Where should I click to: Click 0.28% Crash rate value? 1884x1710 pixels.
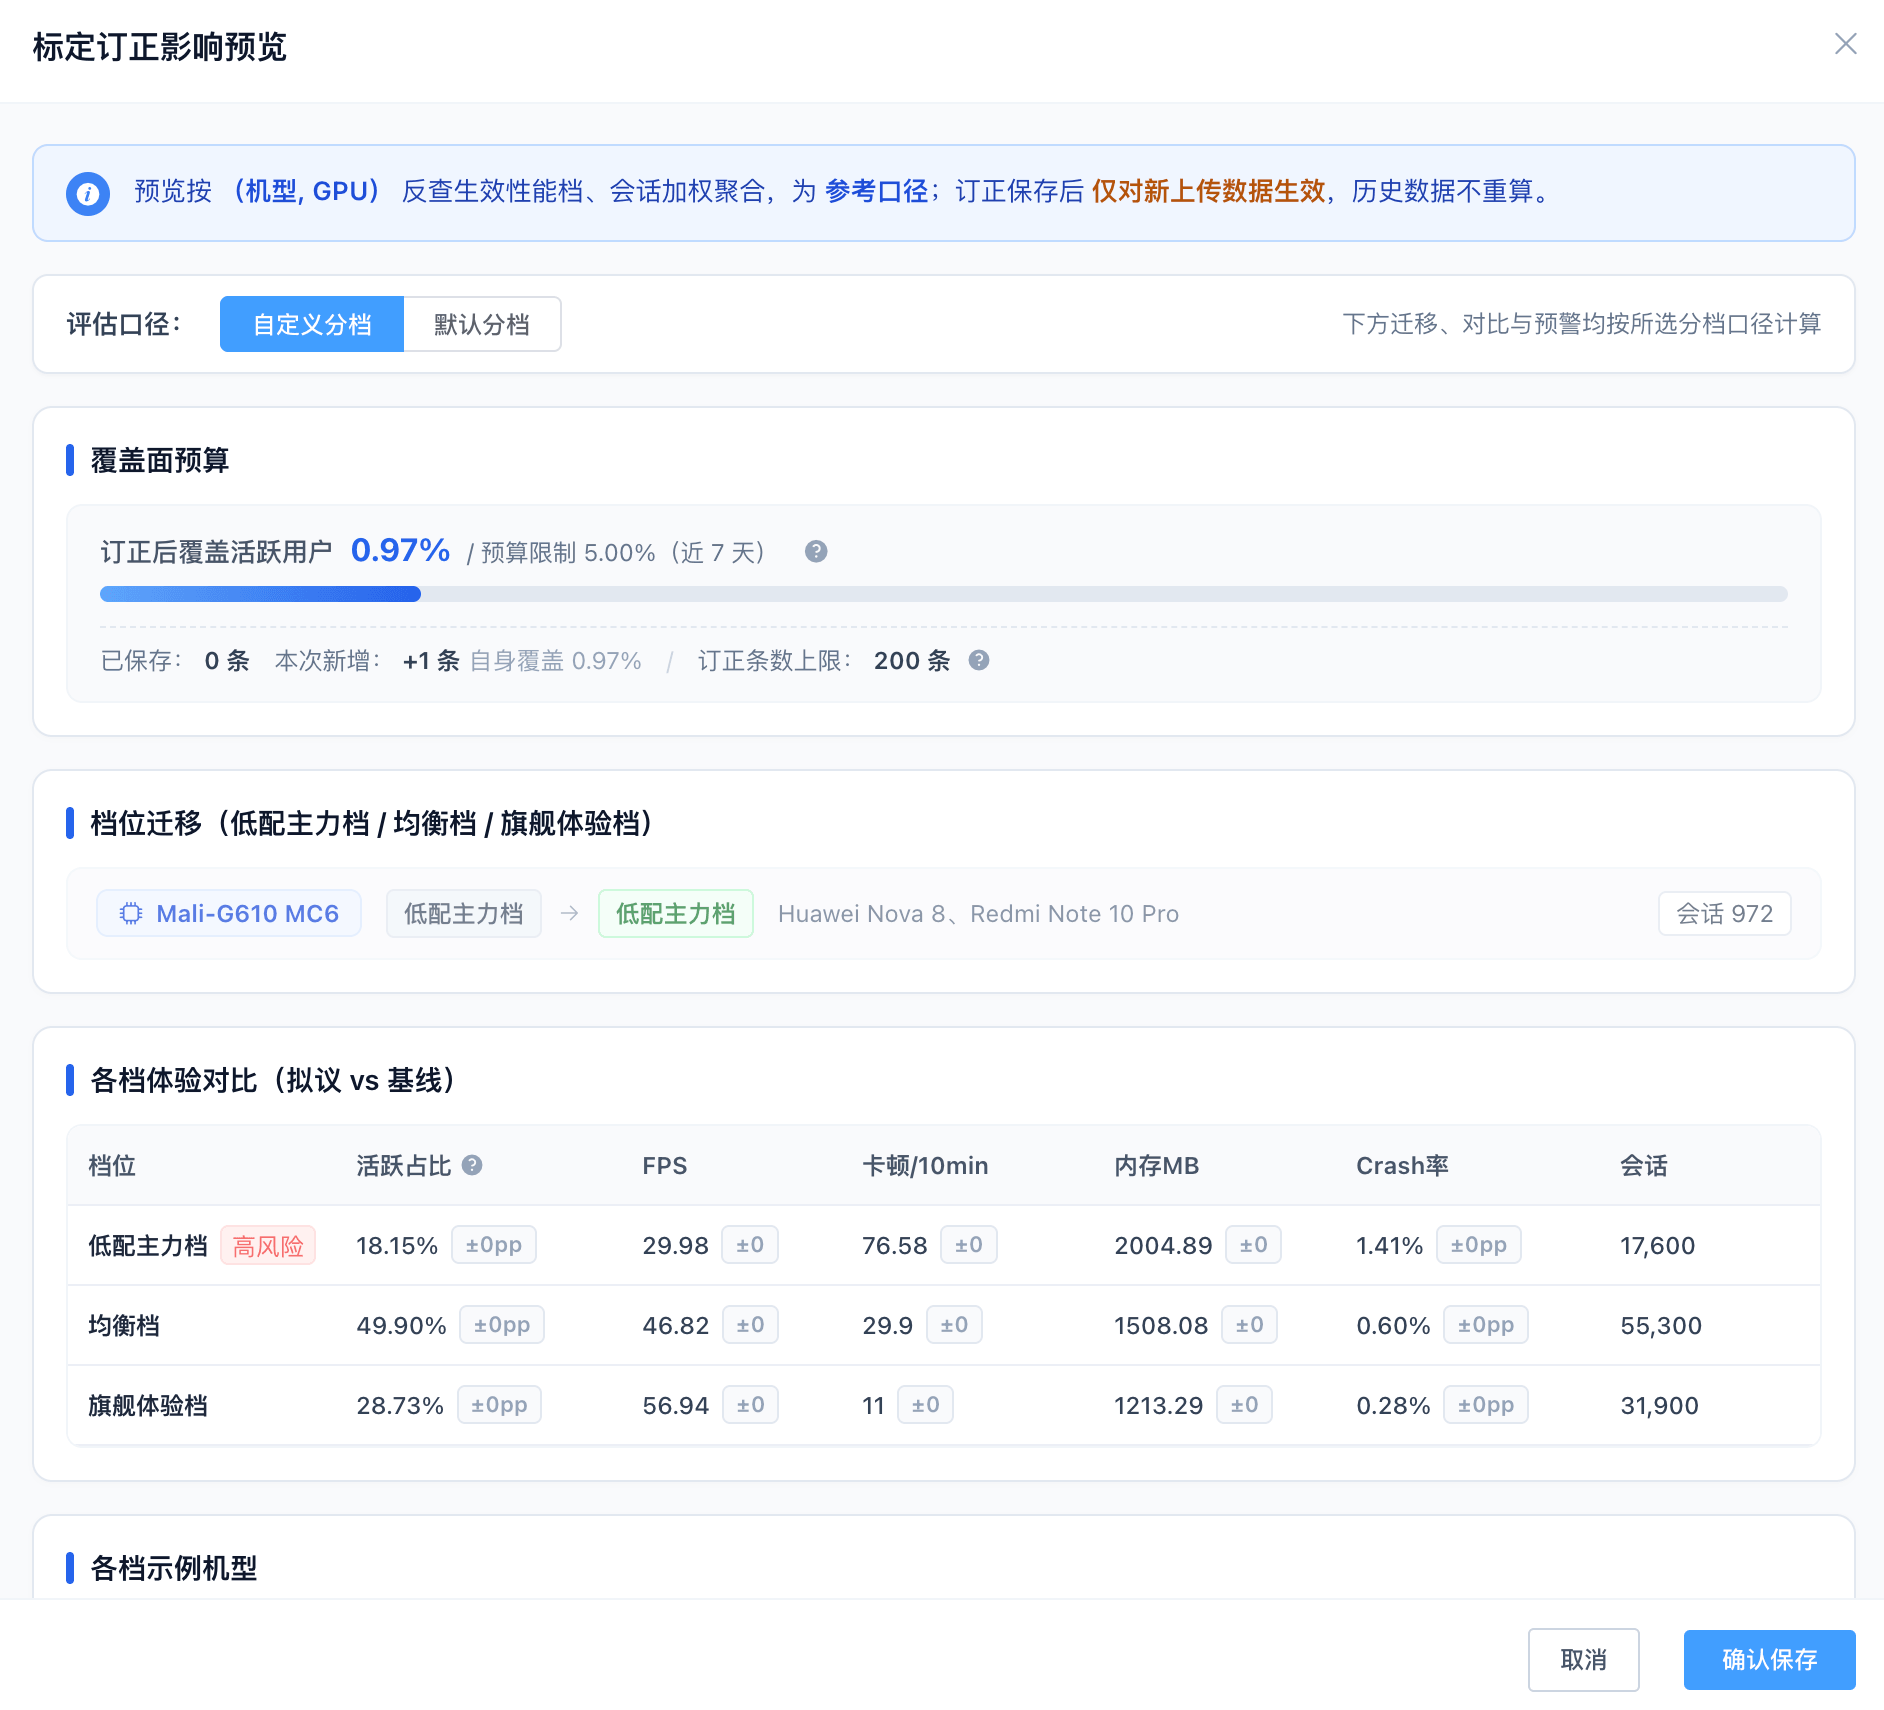tap(1393, 1406)
